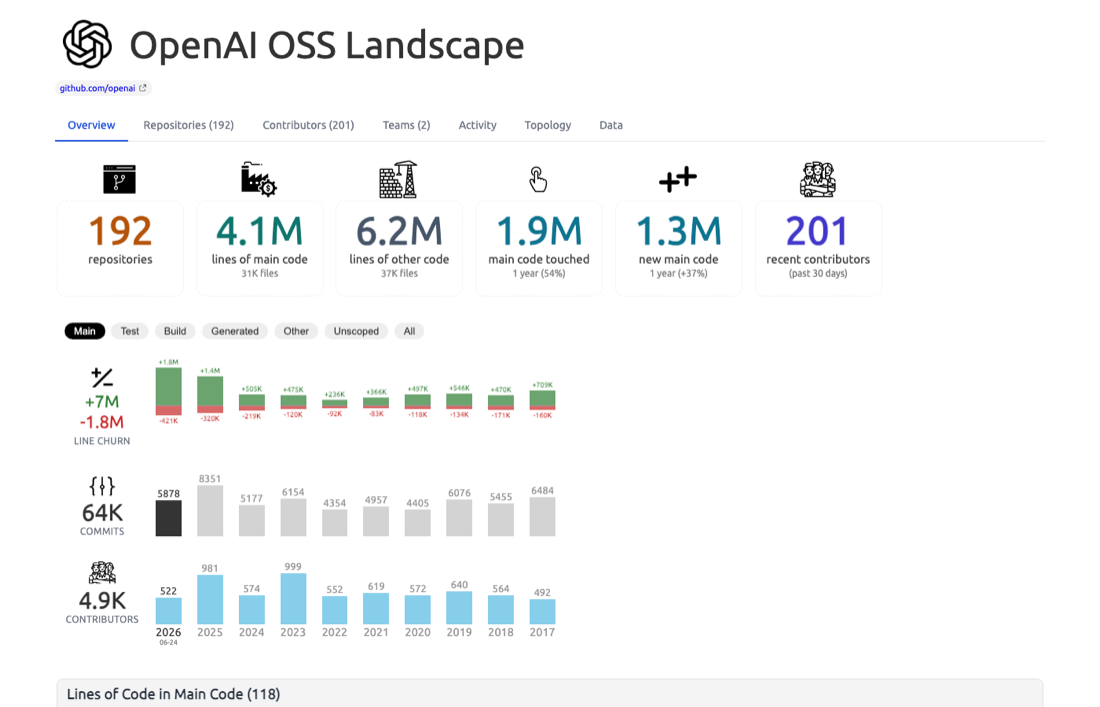Viewport: 1100px width, 707px height.
Task: Open the github.com/openai link
Action: pos(97,88)
